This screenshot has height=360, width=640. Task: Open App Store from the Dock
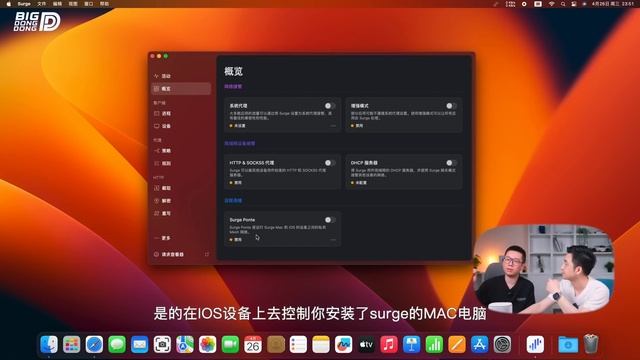point(480,344)
